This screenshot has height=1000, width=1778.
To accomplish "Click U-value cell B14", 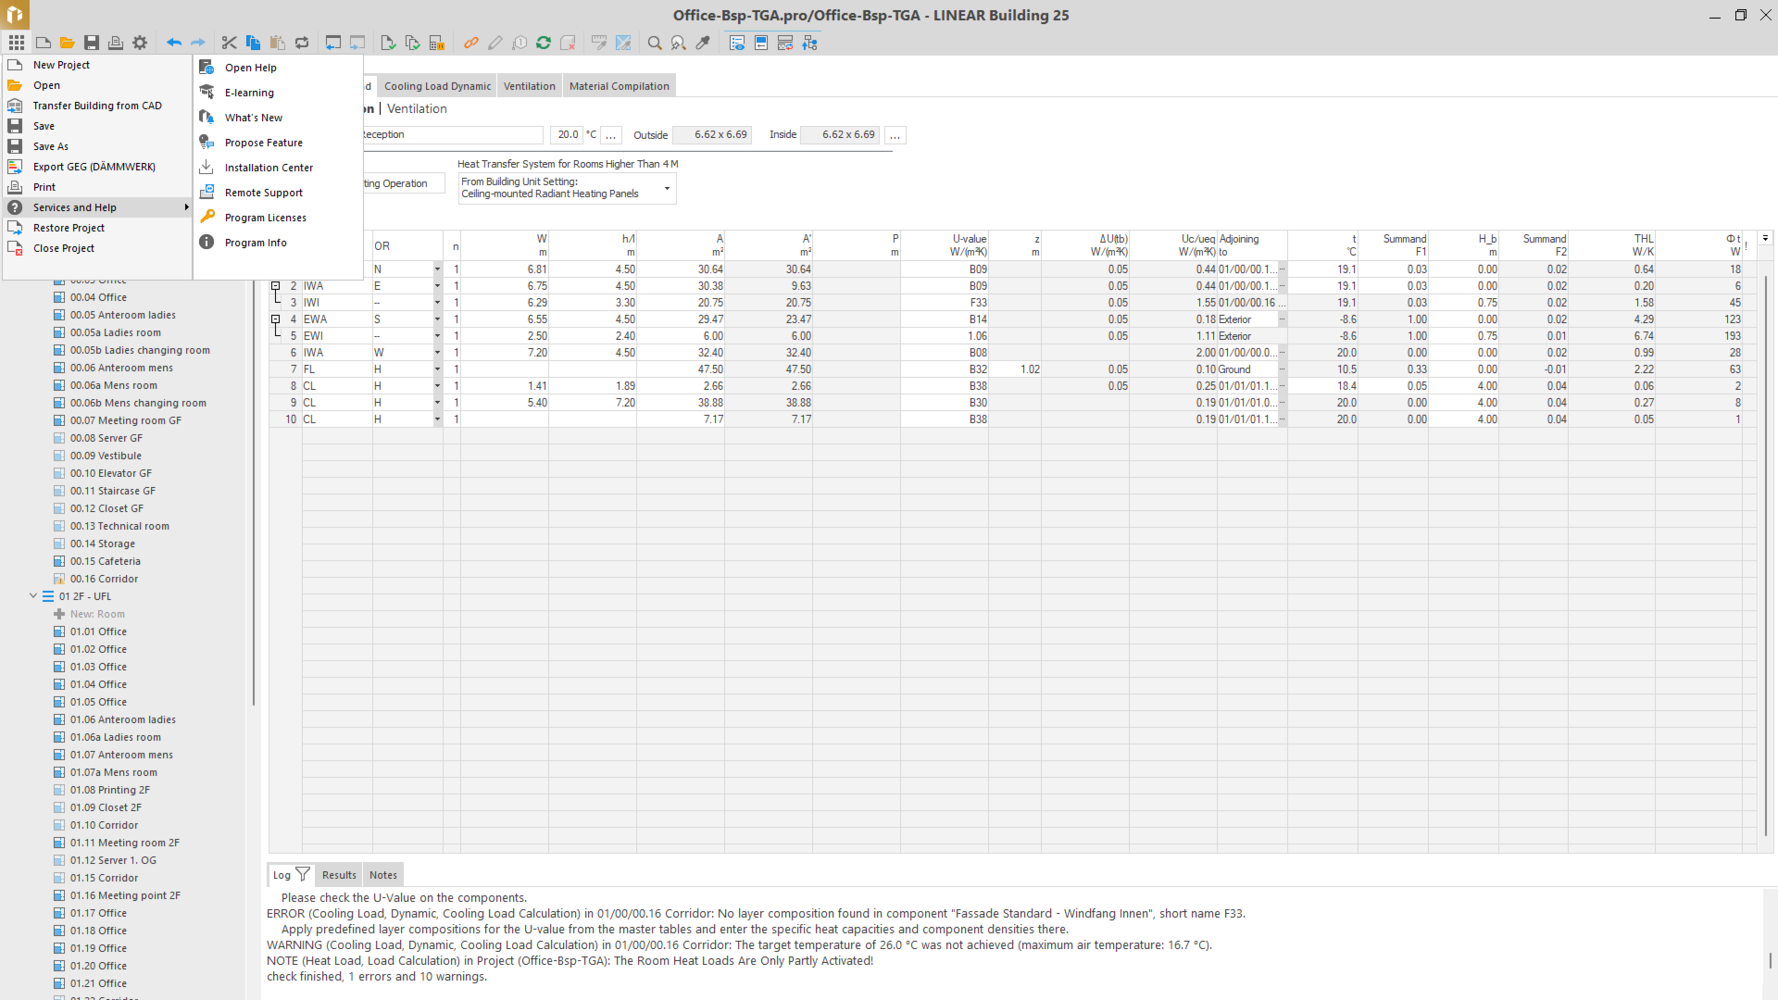I will click(x=944, y=319).
